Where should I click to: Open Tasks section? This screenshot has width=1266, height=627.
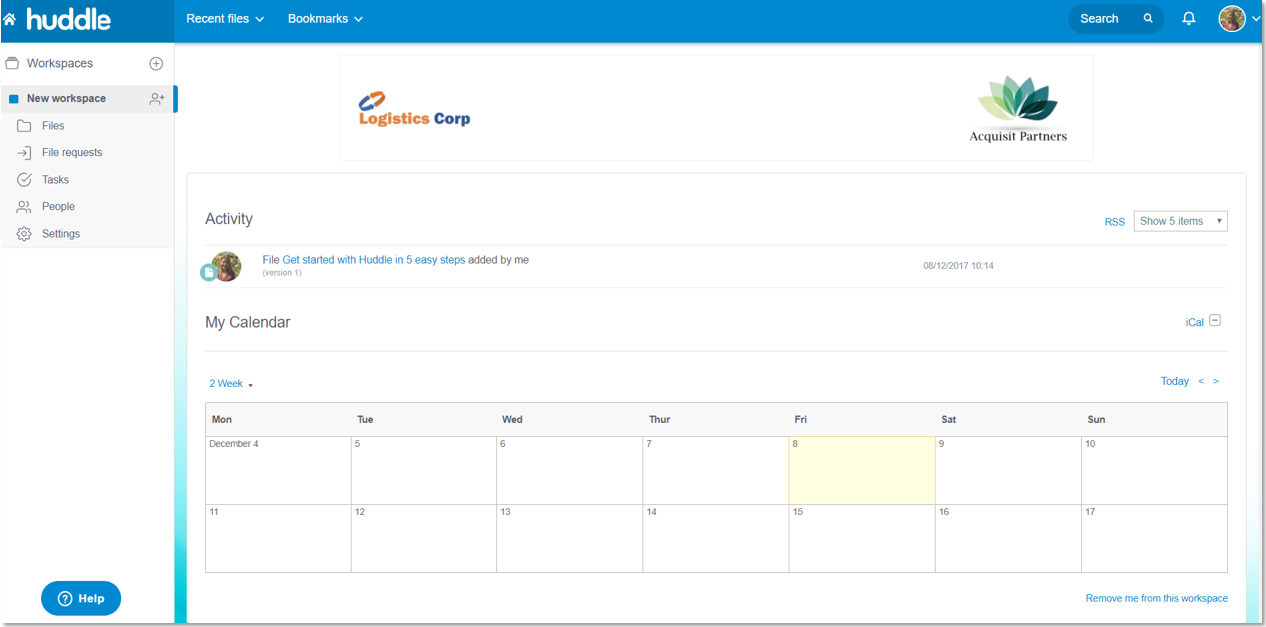coord(56,180)
